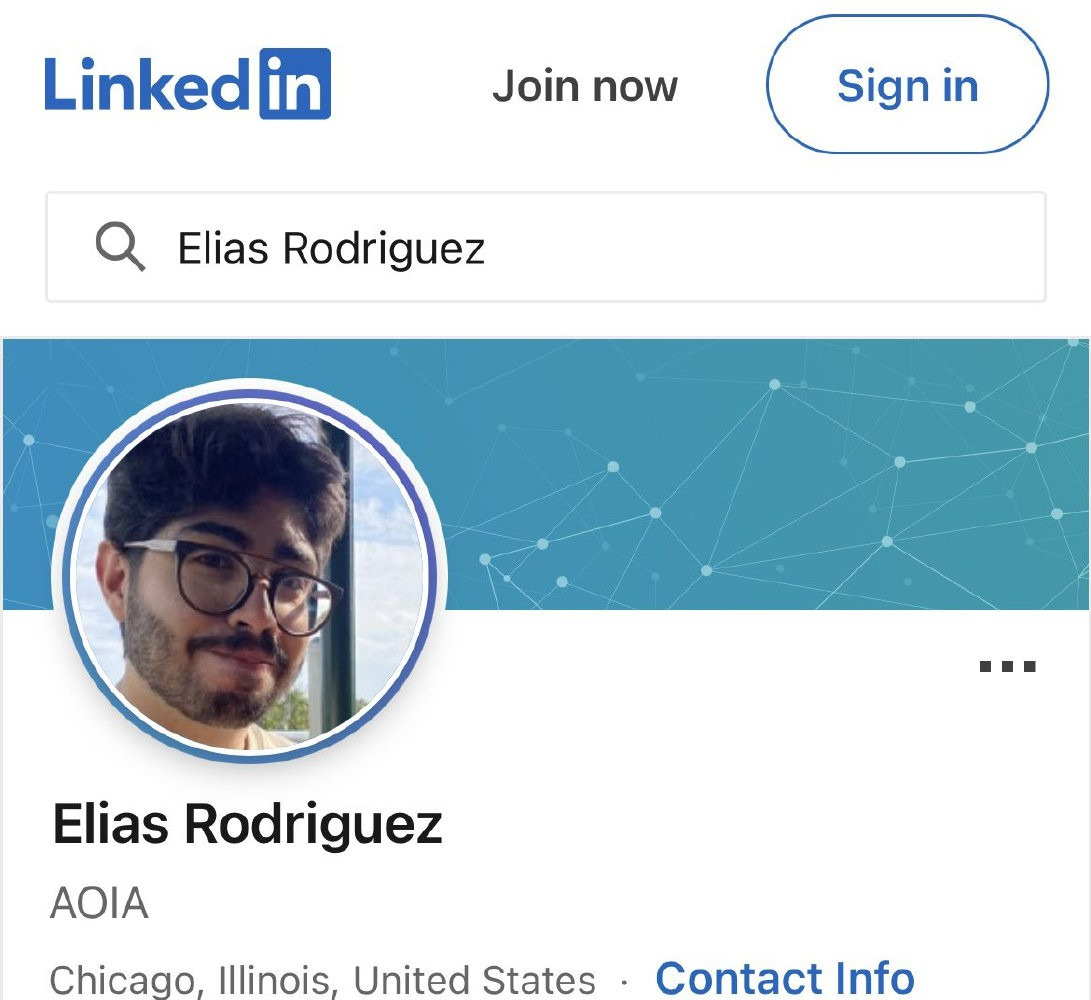This screenshot has height=1000, width=1091.
Task: Focus the search field containing 'Elias Rodriguez'
Action: pyautogui.click(x=546, y=247)
